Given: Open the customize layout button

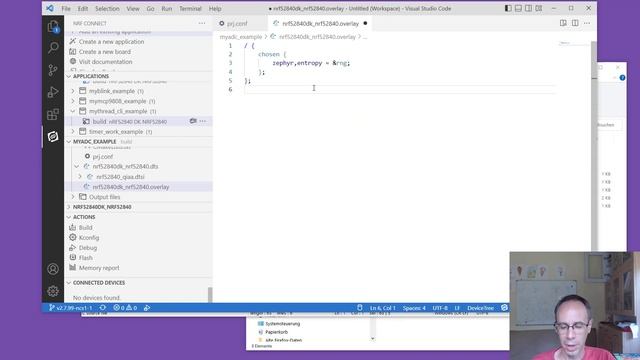Looking at the screenshot, I should click(x=539, y=8).
